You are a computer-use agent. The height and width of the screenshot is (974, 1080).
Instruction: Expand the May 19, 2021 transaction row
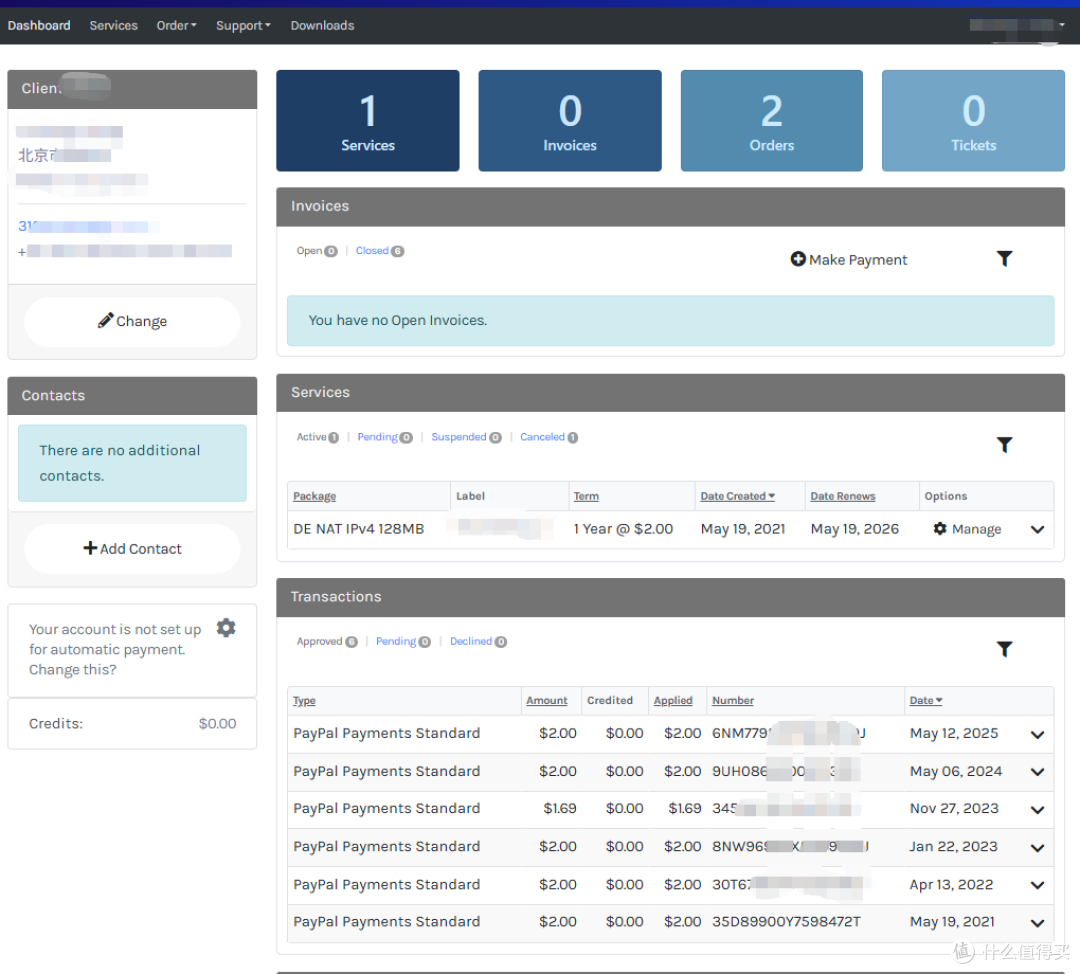point(1037,923)
